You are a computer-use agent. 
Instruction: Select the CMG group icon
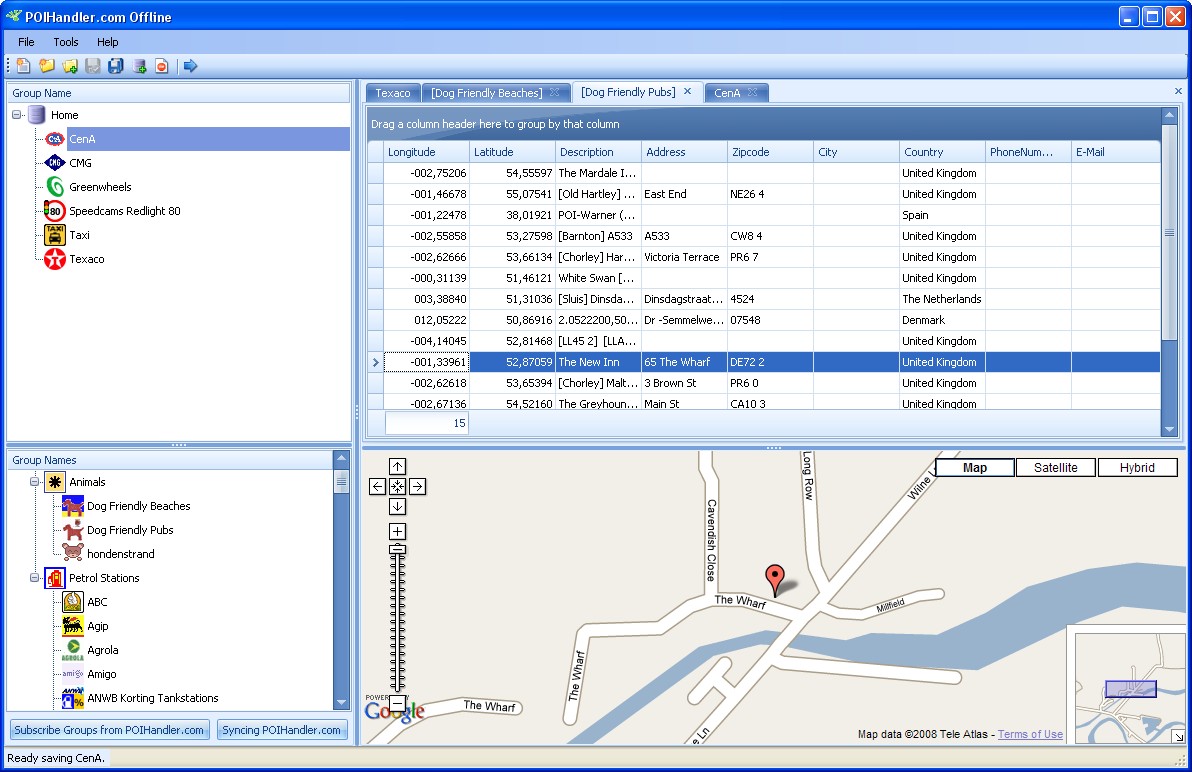pos(55,163)
